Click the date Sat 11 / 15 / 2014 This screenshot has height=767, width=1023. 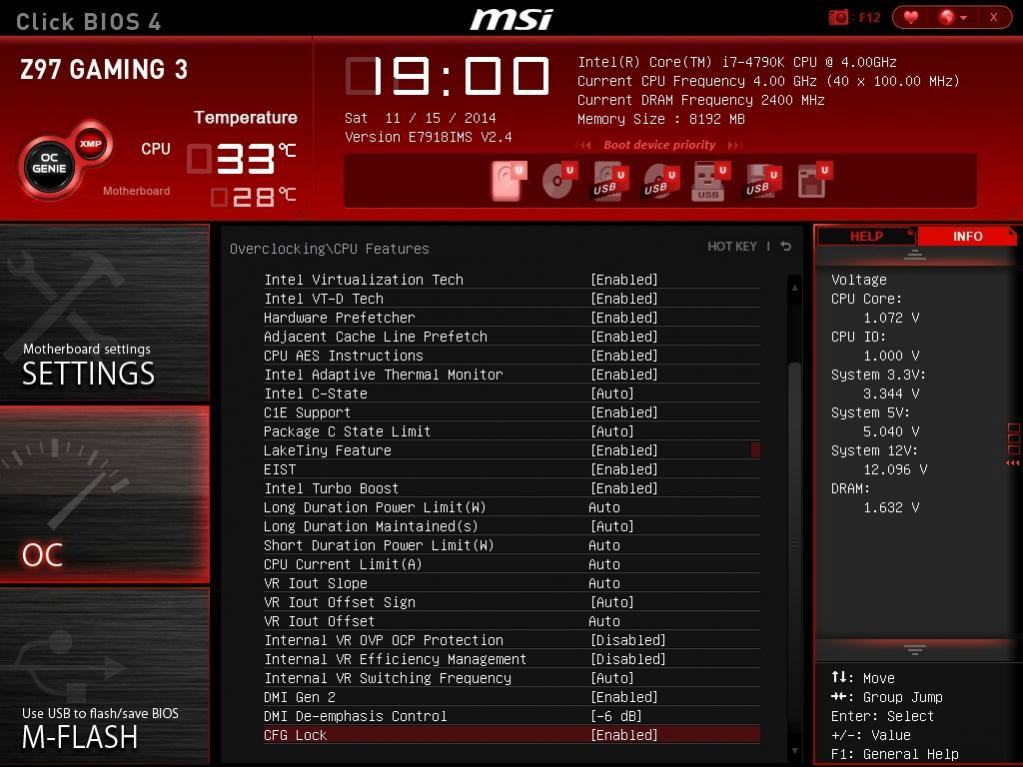pyautogui.click(x=420, y=118)
